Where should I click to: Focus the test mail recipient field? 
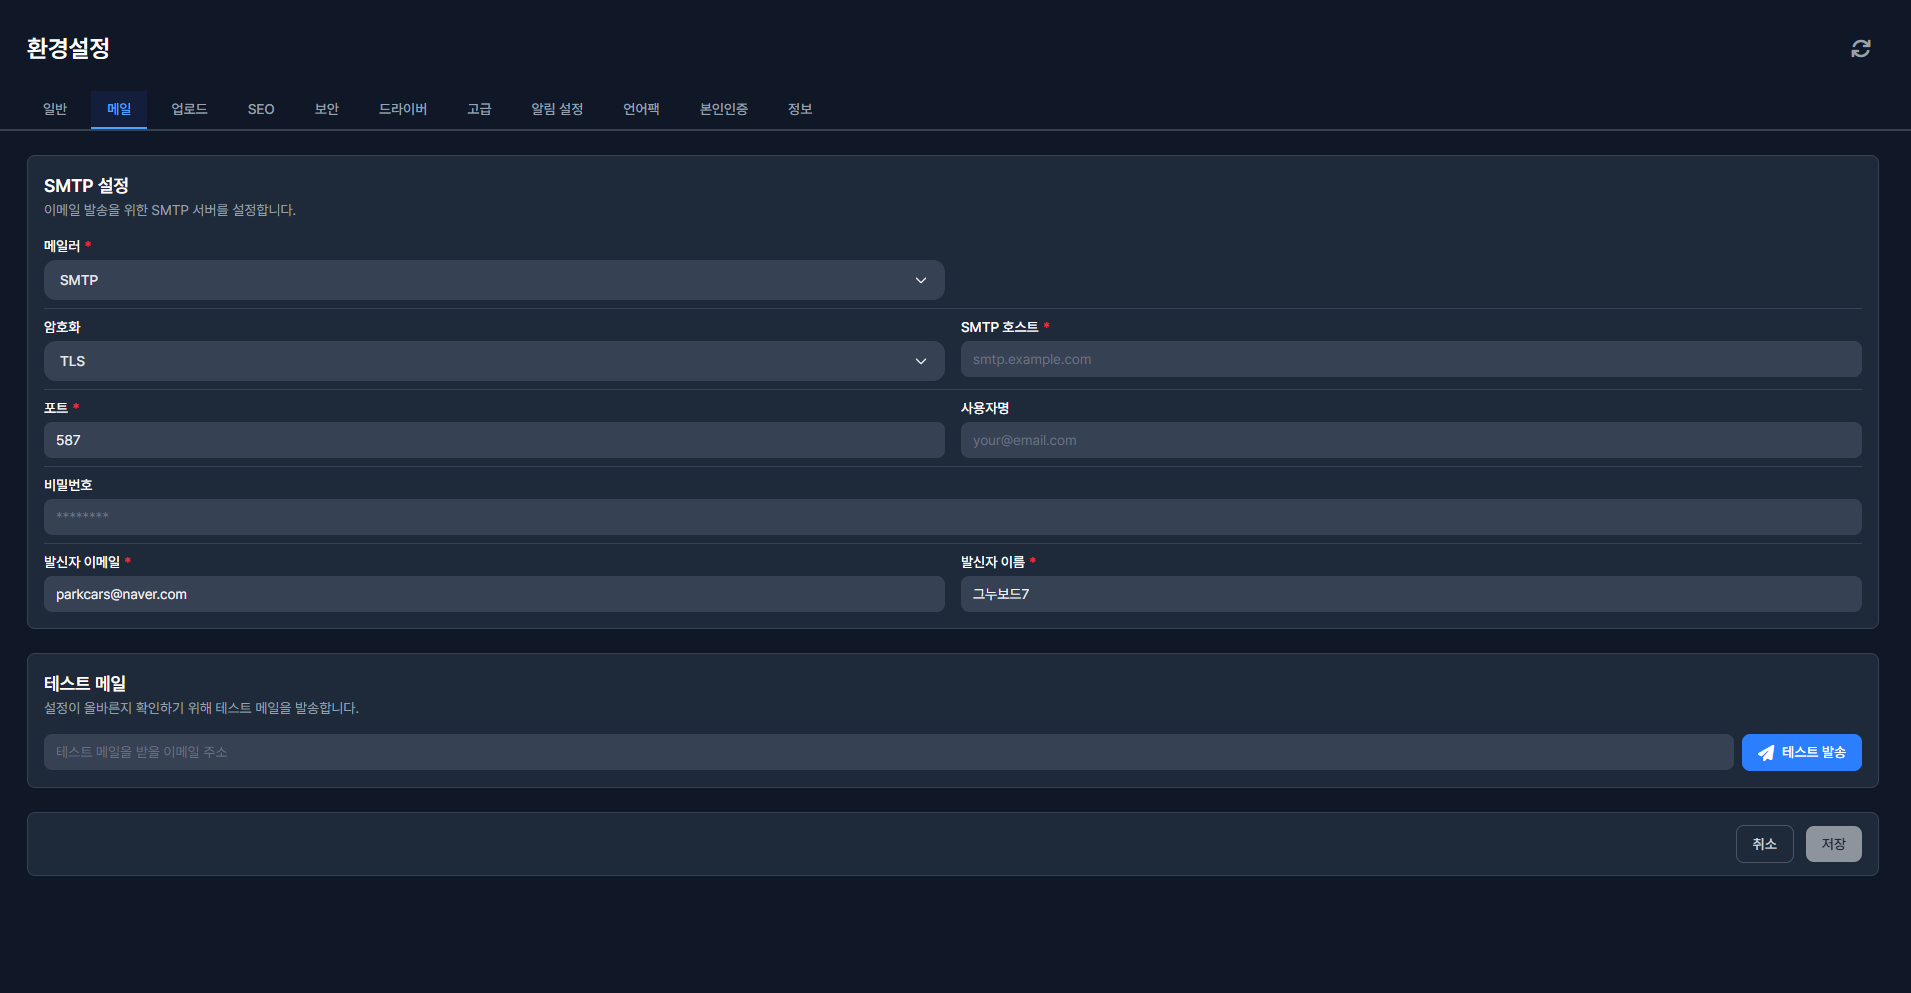[x=888, y=752]
